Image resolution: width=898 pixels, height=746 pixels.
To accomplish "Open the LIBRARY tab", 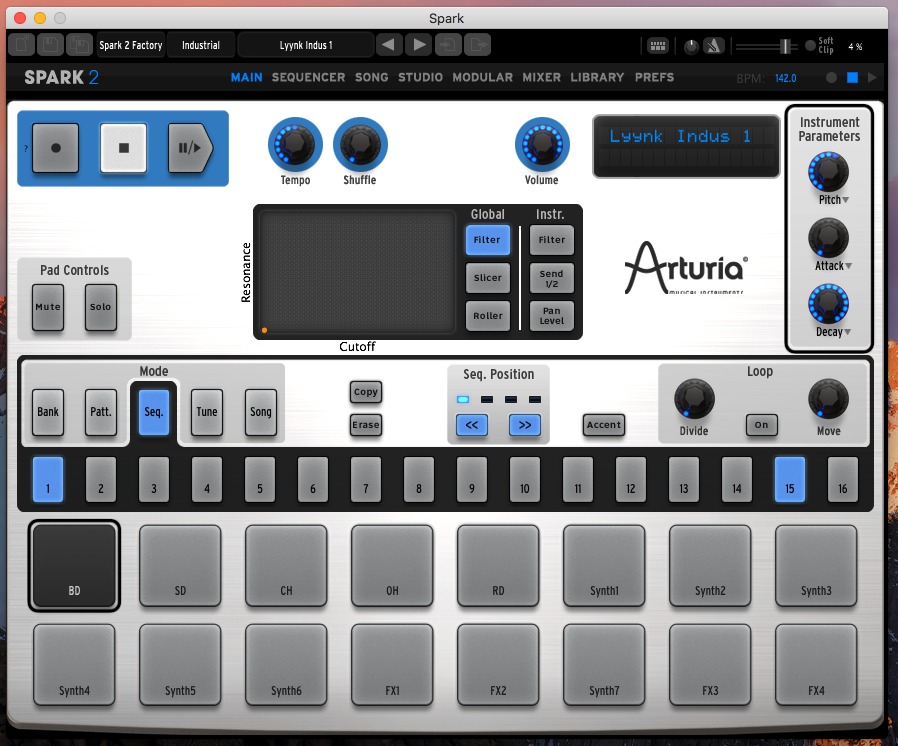I will [597, 77].
